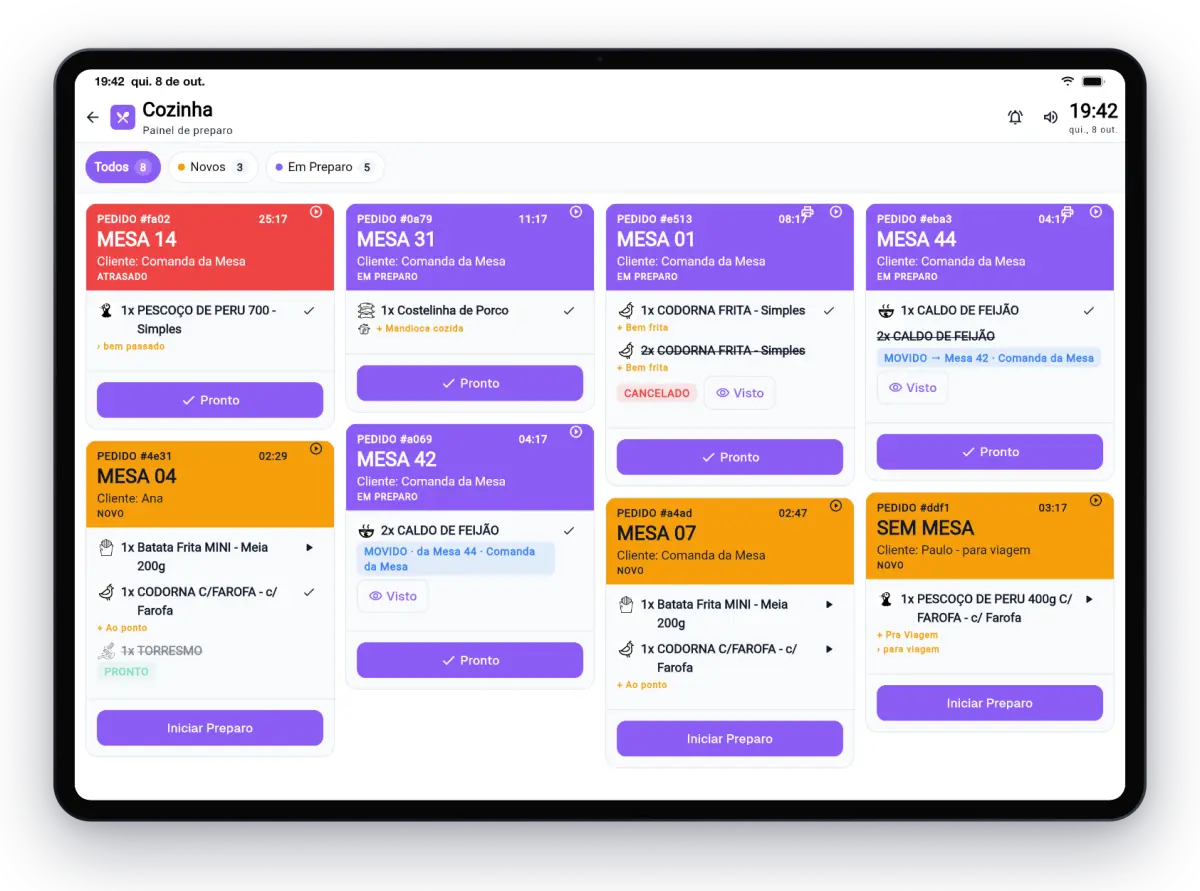Check off 2x CALDO DE FEIJÃO on MESA 42
Viewport: 1200px width, 891px height.
(x=569, y=531)
